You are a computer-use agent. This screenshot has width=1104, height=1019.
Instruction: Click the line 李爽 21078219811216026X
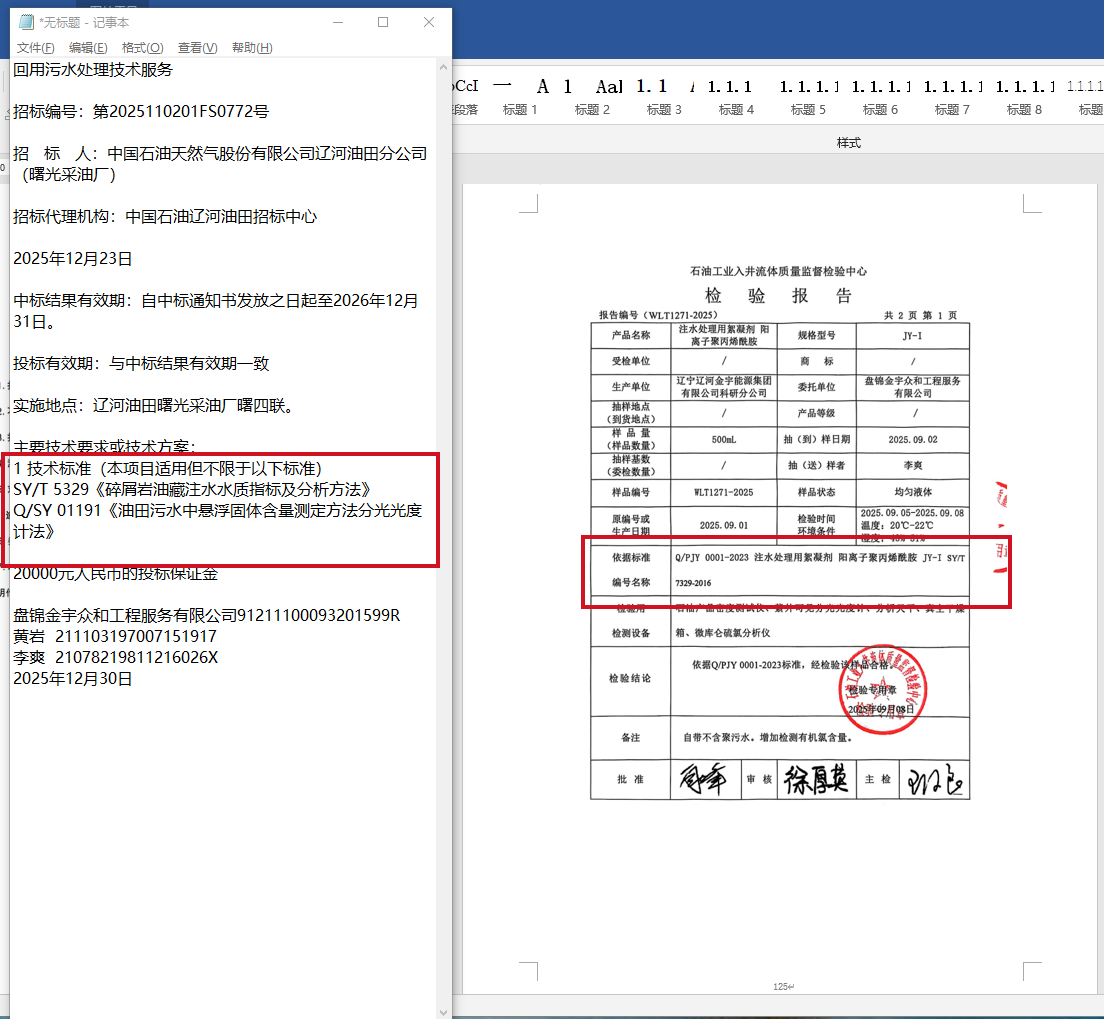point(115,658)
